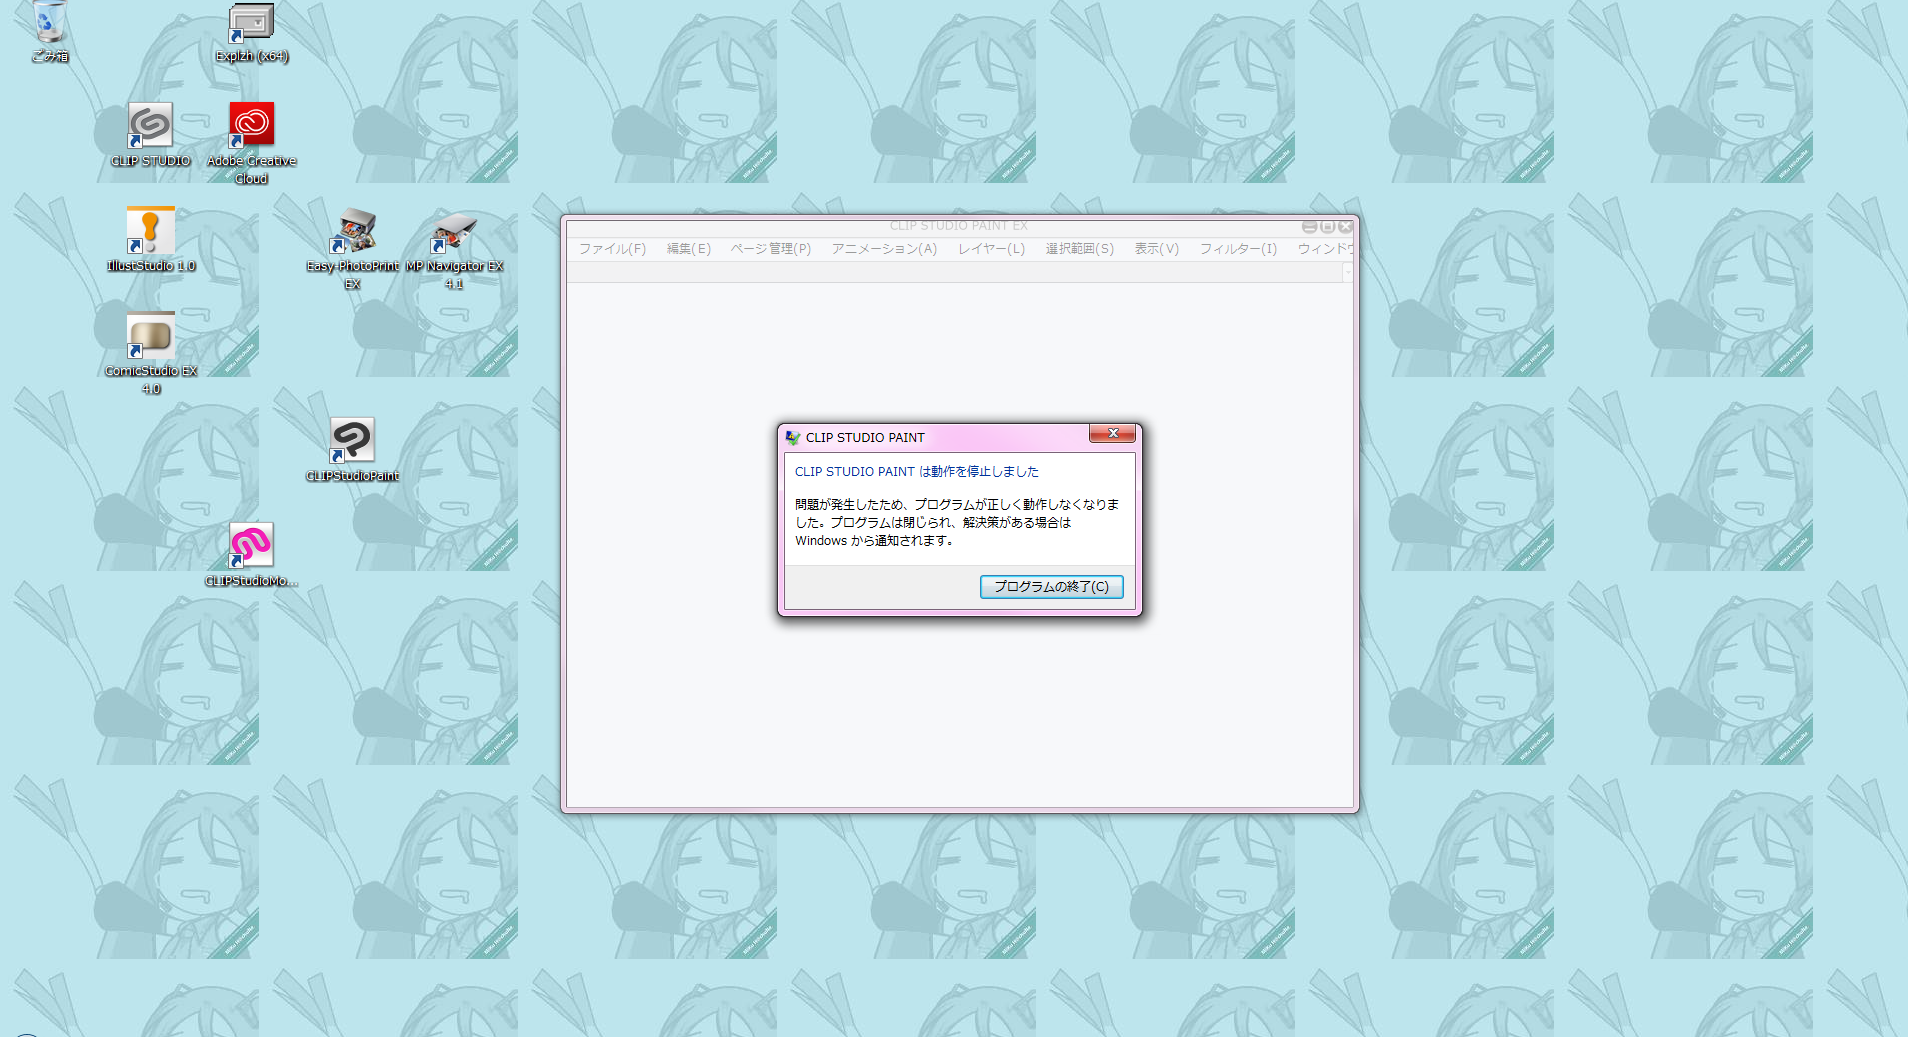The width and height of the screenshot is (1908, 1037).
Task: Maximize the CLIP STUDIO PAINT EX window
Action: (x=1327, y=226)
